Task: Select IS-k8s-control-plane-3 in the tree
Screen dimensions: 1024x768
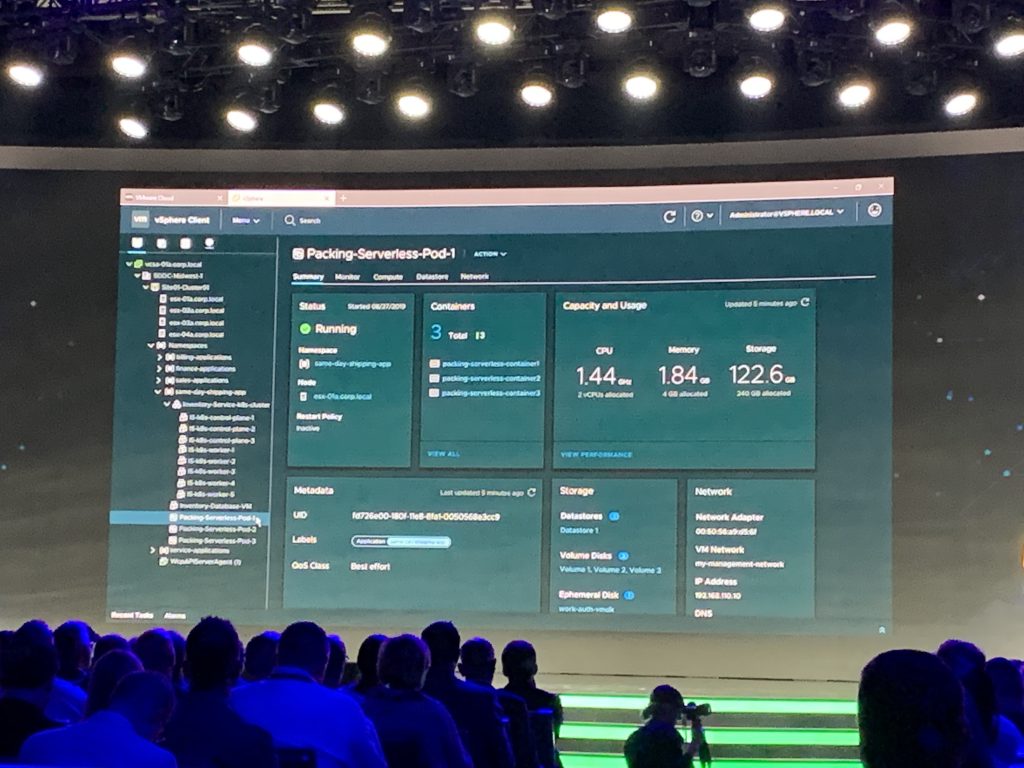Action: point(217,440)
